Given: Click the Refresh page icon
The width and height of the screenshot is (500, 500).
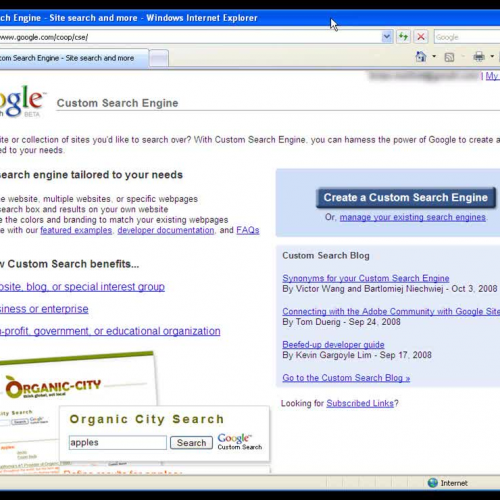Looking at the screenshot, I should (x=403, y=37).
